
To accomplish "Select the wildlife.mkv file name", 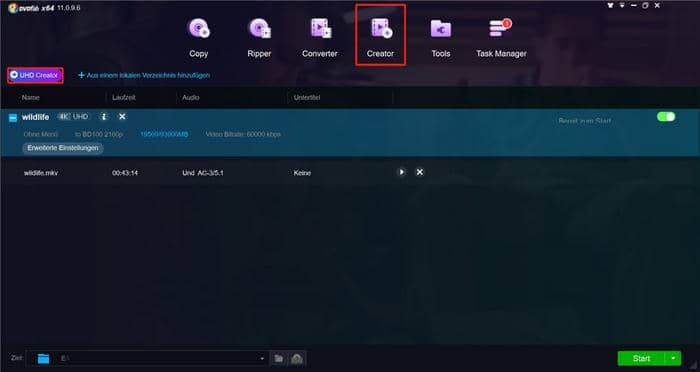I will coord(41,173).
